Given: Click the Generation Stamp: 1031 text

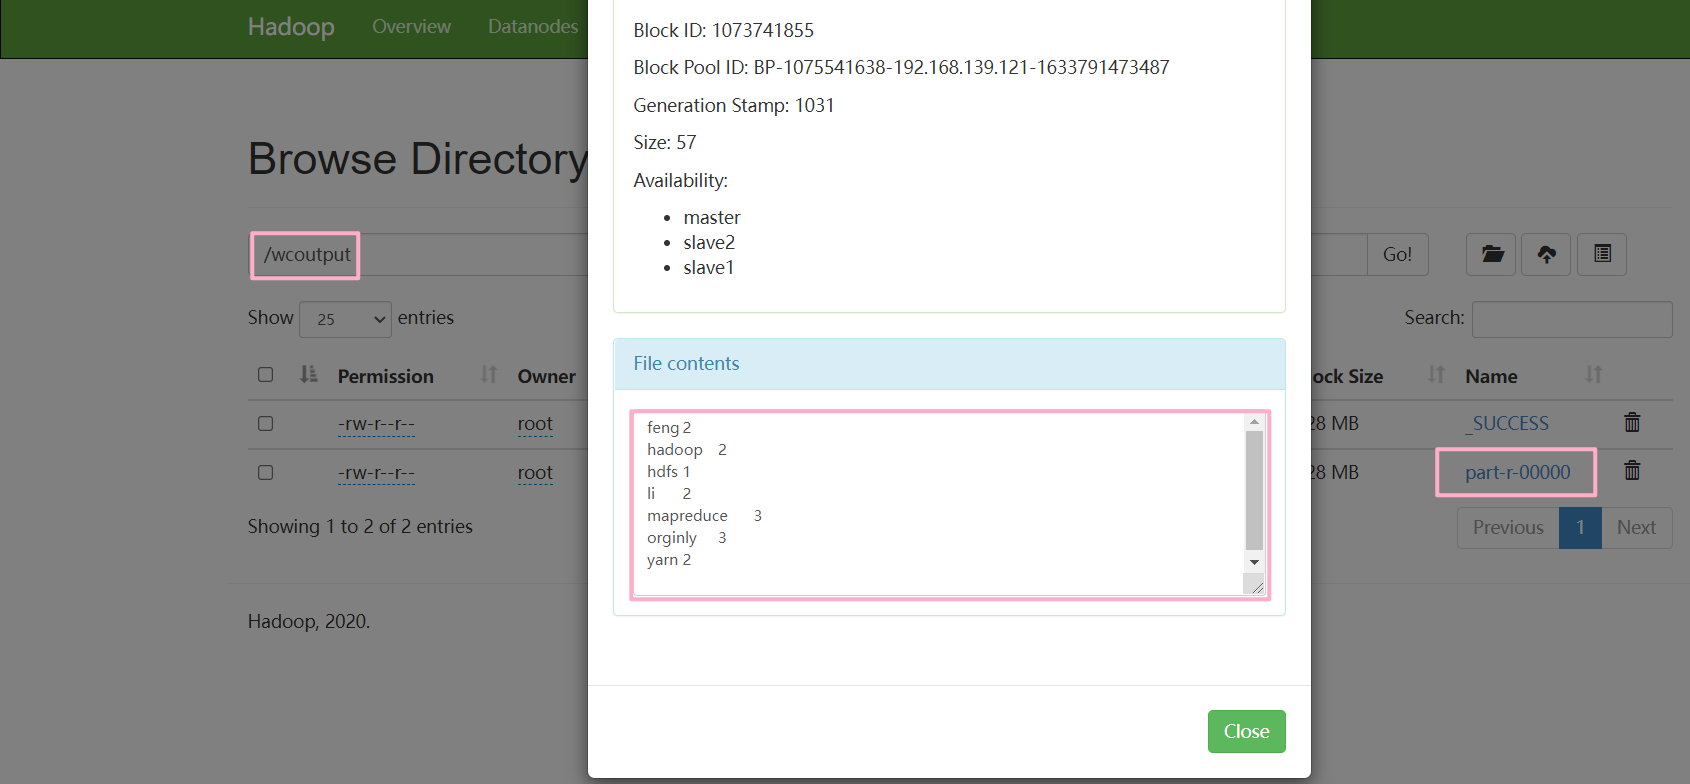Looking at the screenshot, I should tap(733, 105).
